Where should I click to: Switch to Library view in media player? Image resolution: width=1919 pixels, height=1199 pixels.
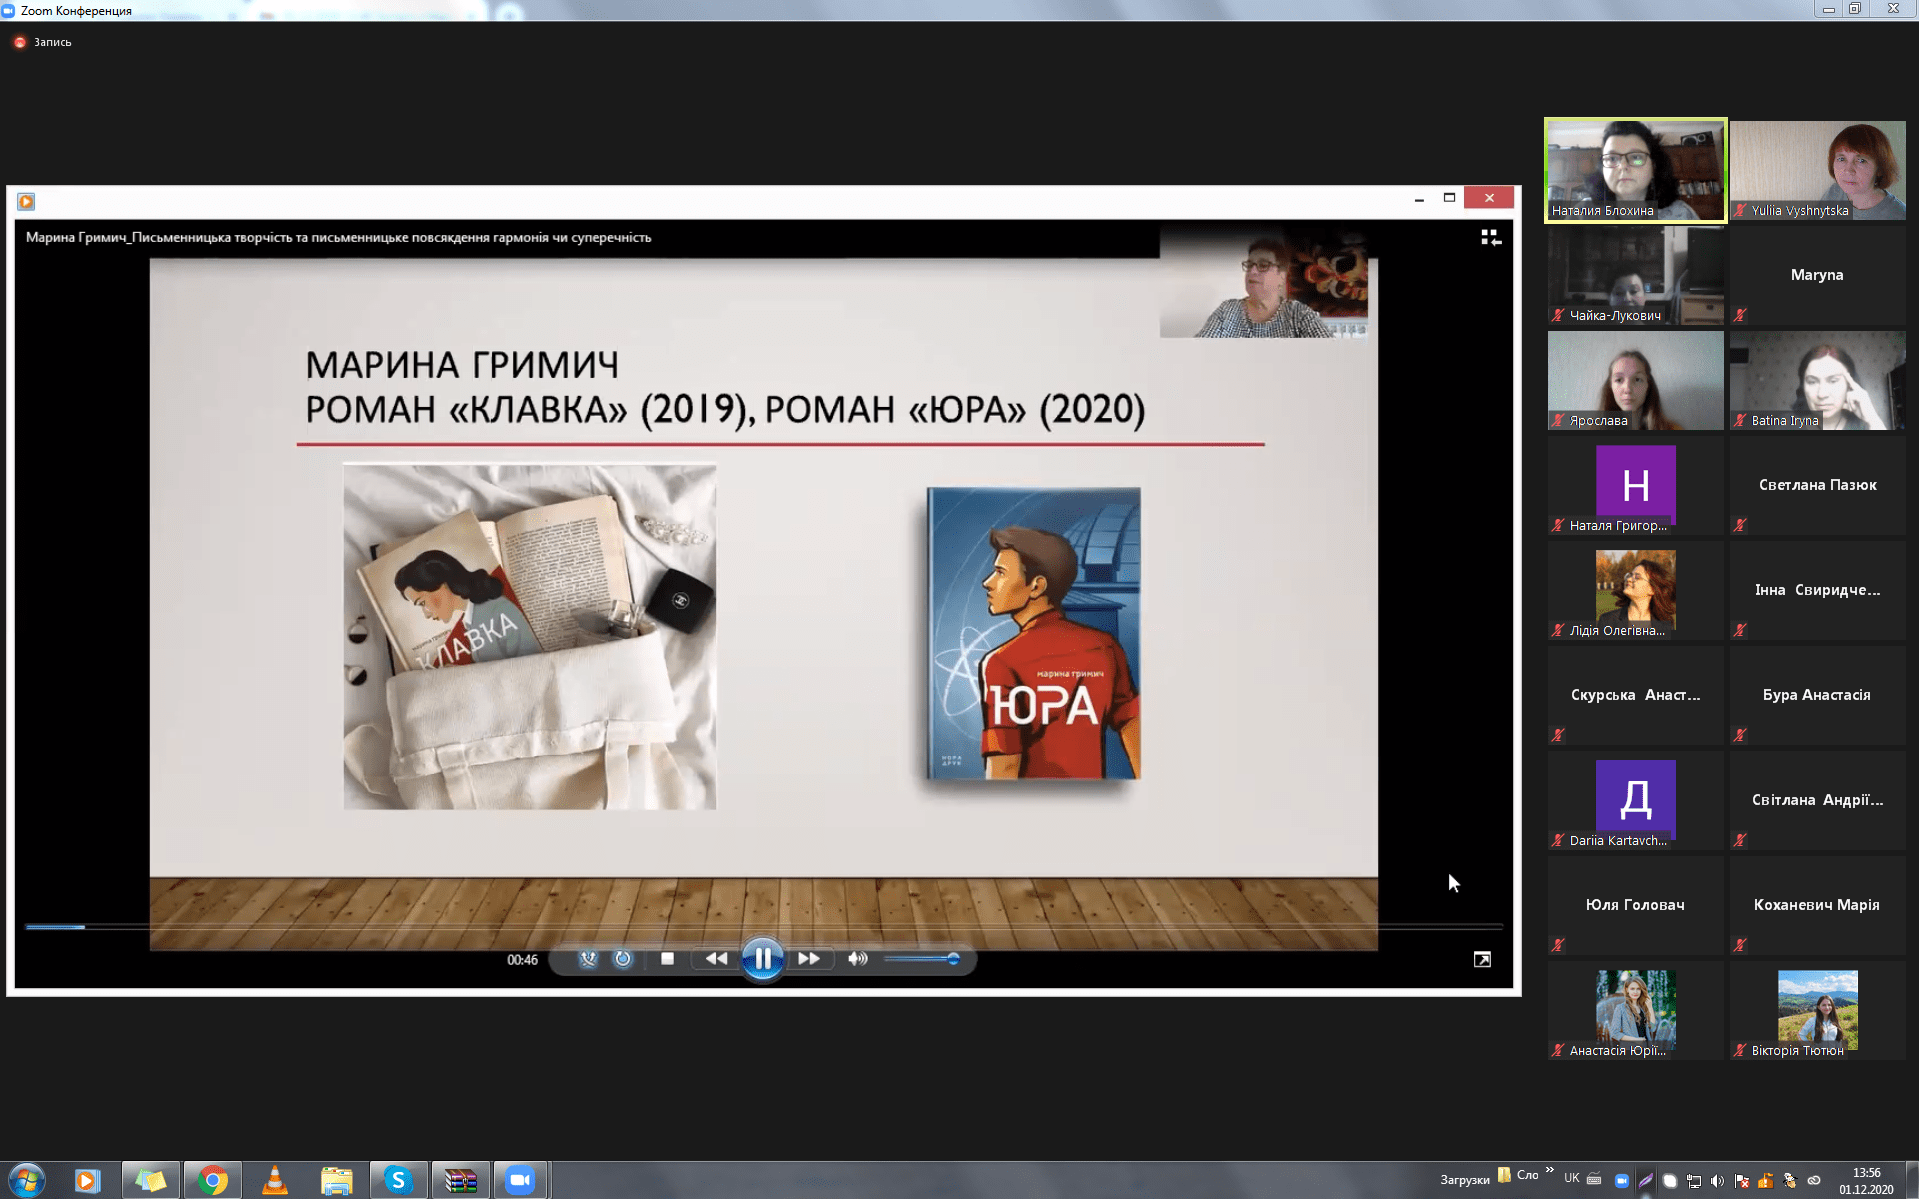[1490, 237]
